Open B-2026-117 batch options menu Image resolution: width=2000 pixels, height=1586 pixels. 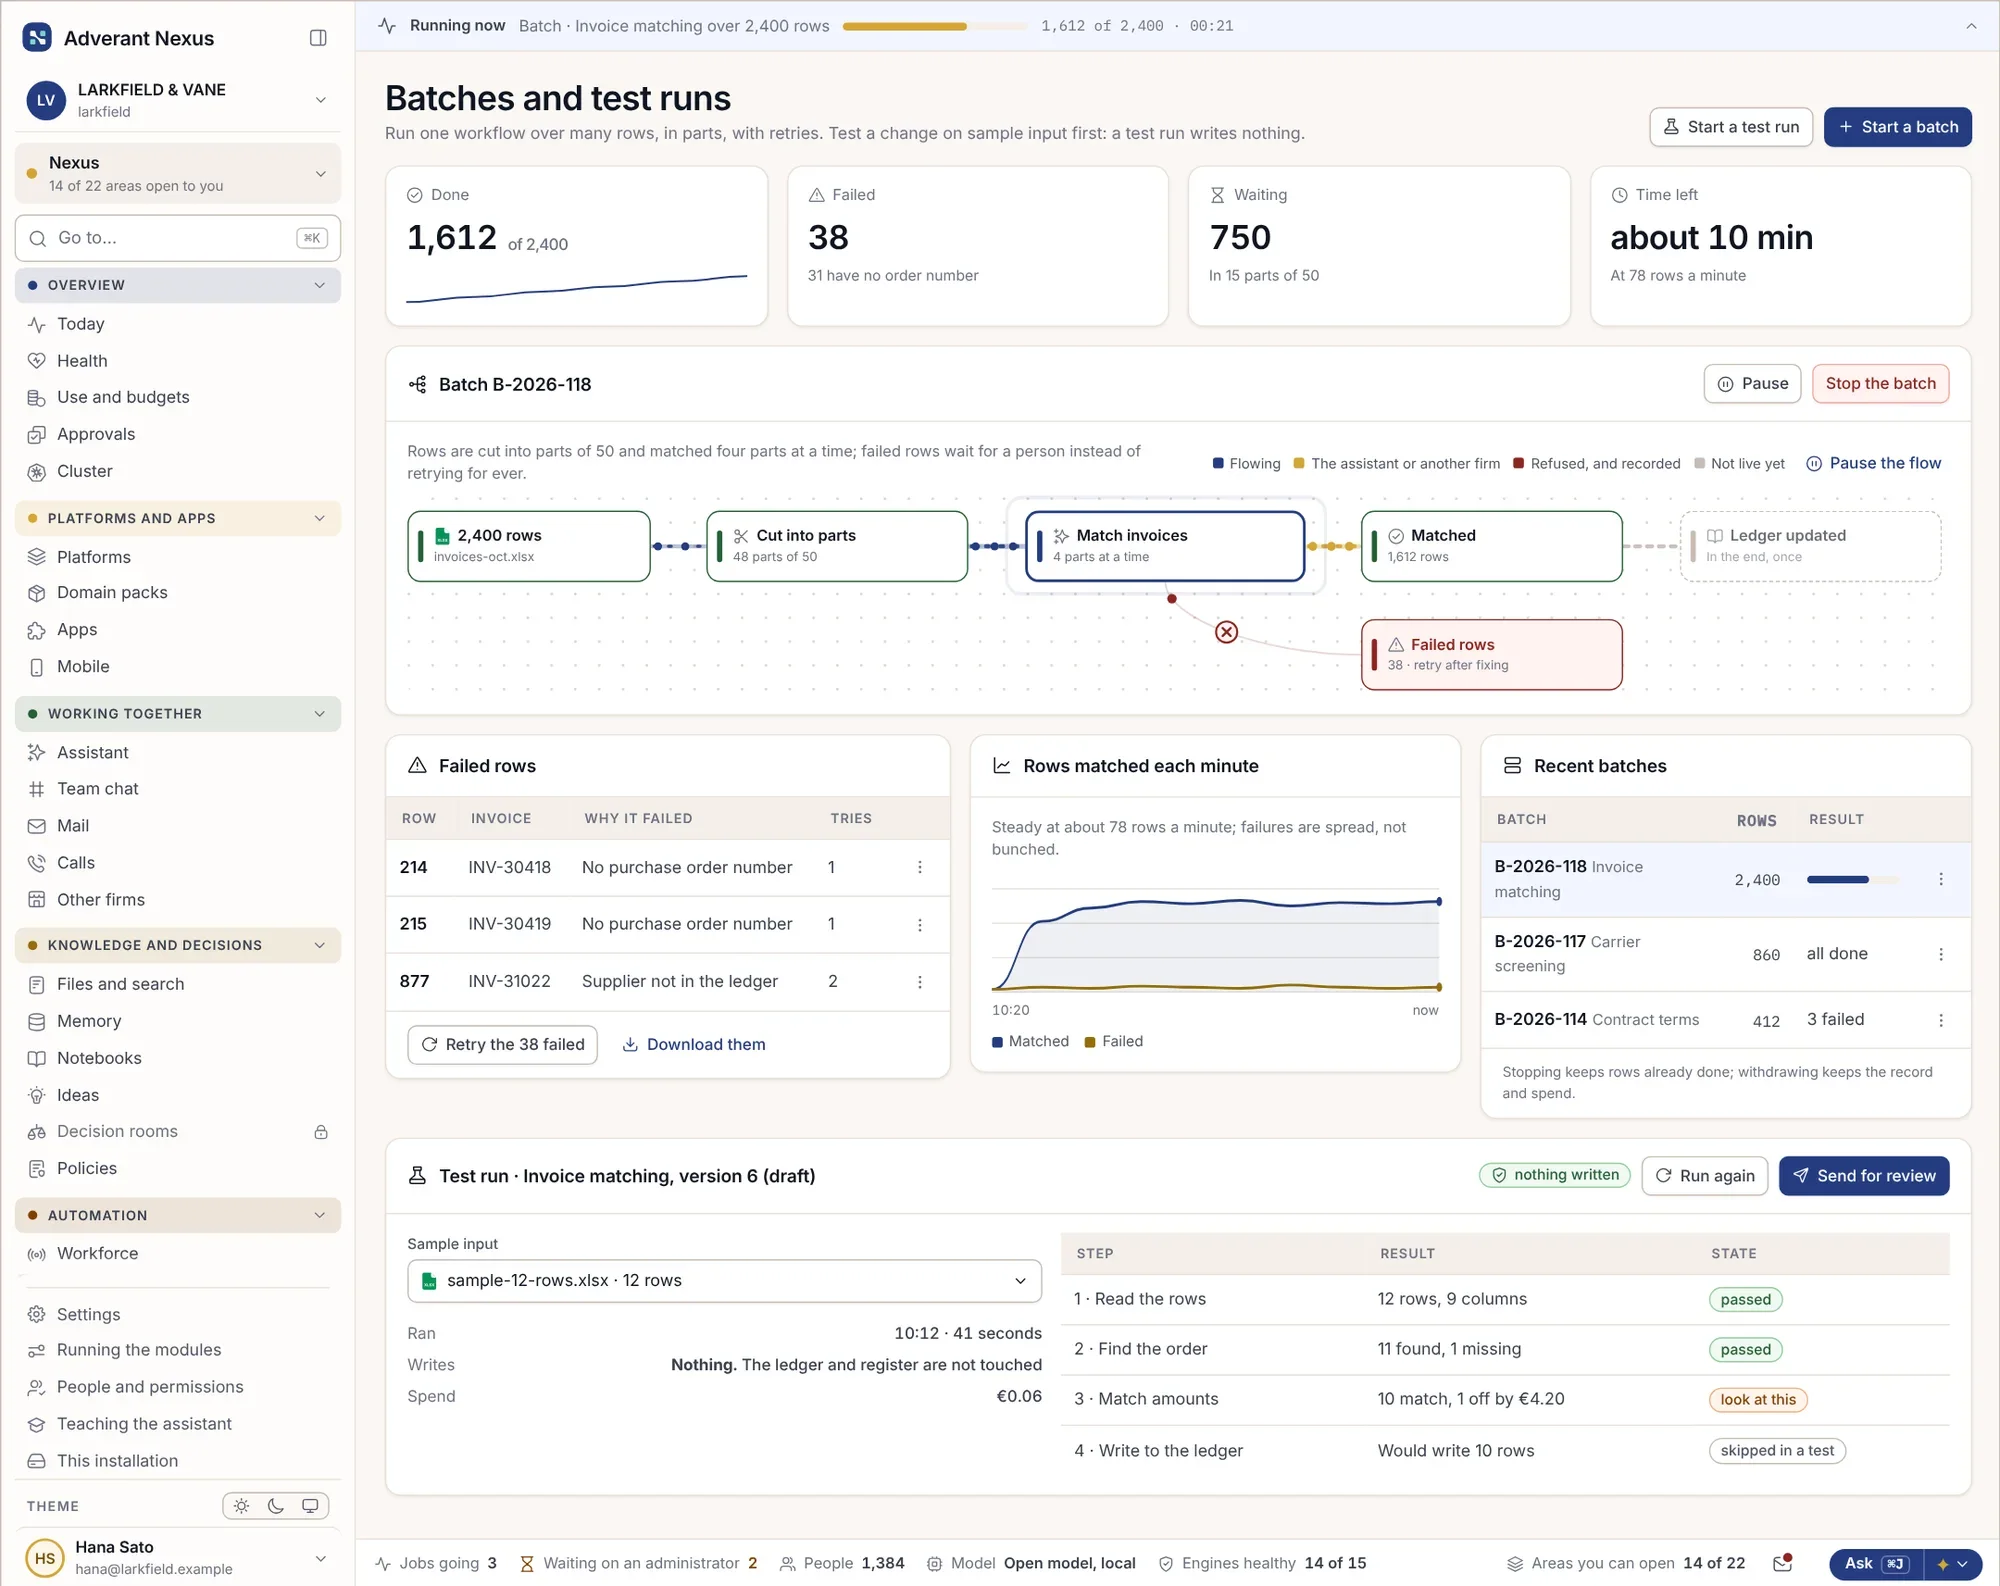(x=1941, y=954)
